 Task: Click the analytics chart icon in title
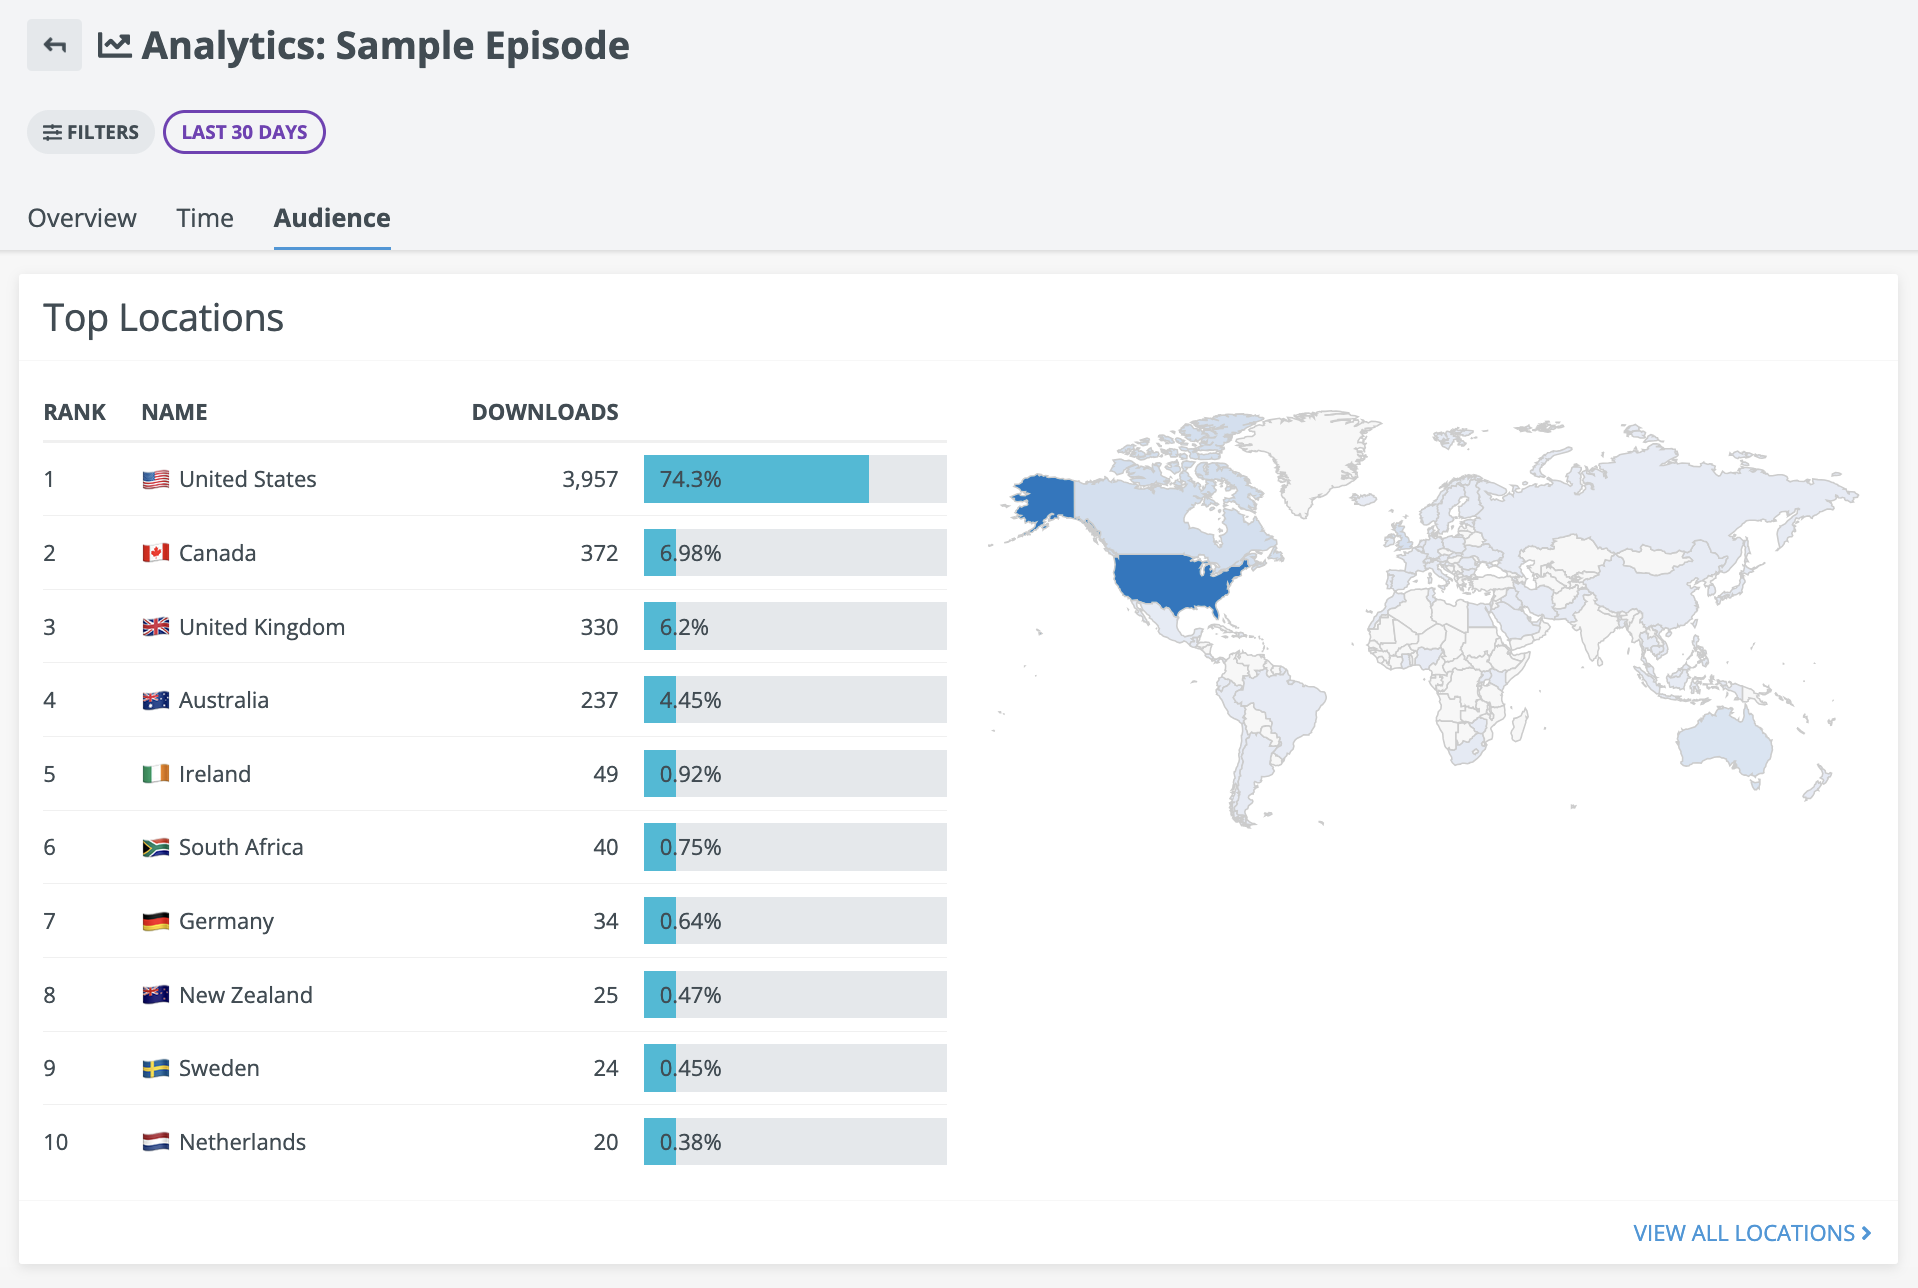pyautogui.click(x=114, y=45)
